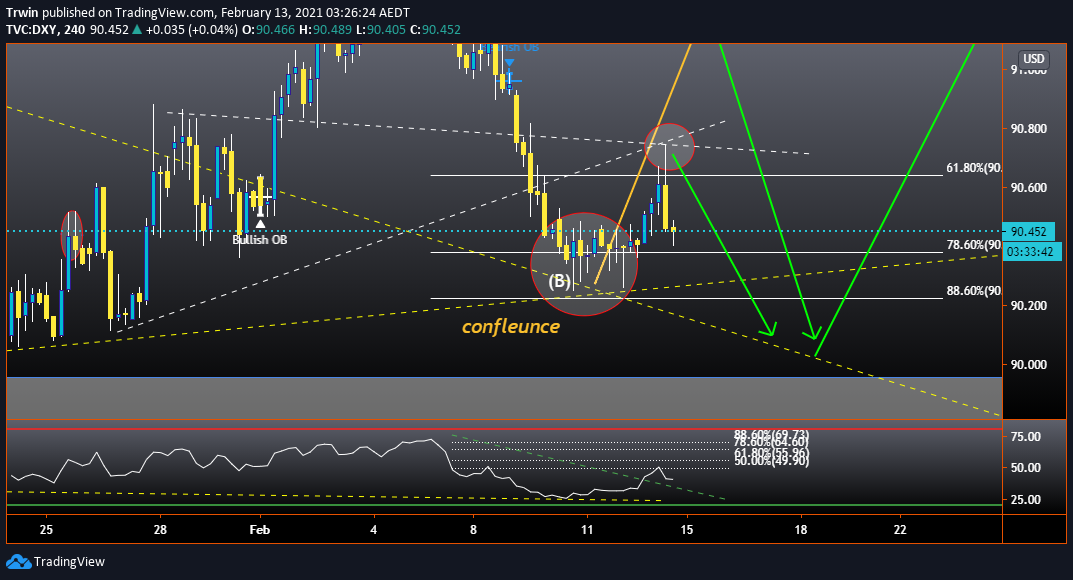Click the countdown timer label 03:33:42

tap(1033, 252)
